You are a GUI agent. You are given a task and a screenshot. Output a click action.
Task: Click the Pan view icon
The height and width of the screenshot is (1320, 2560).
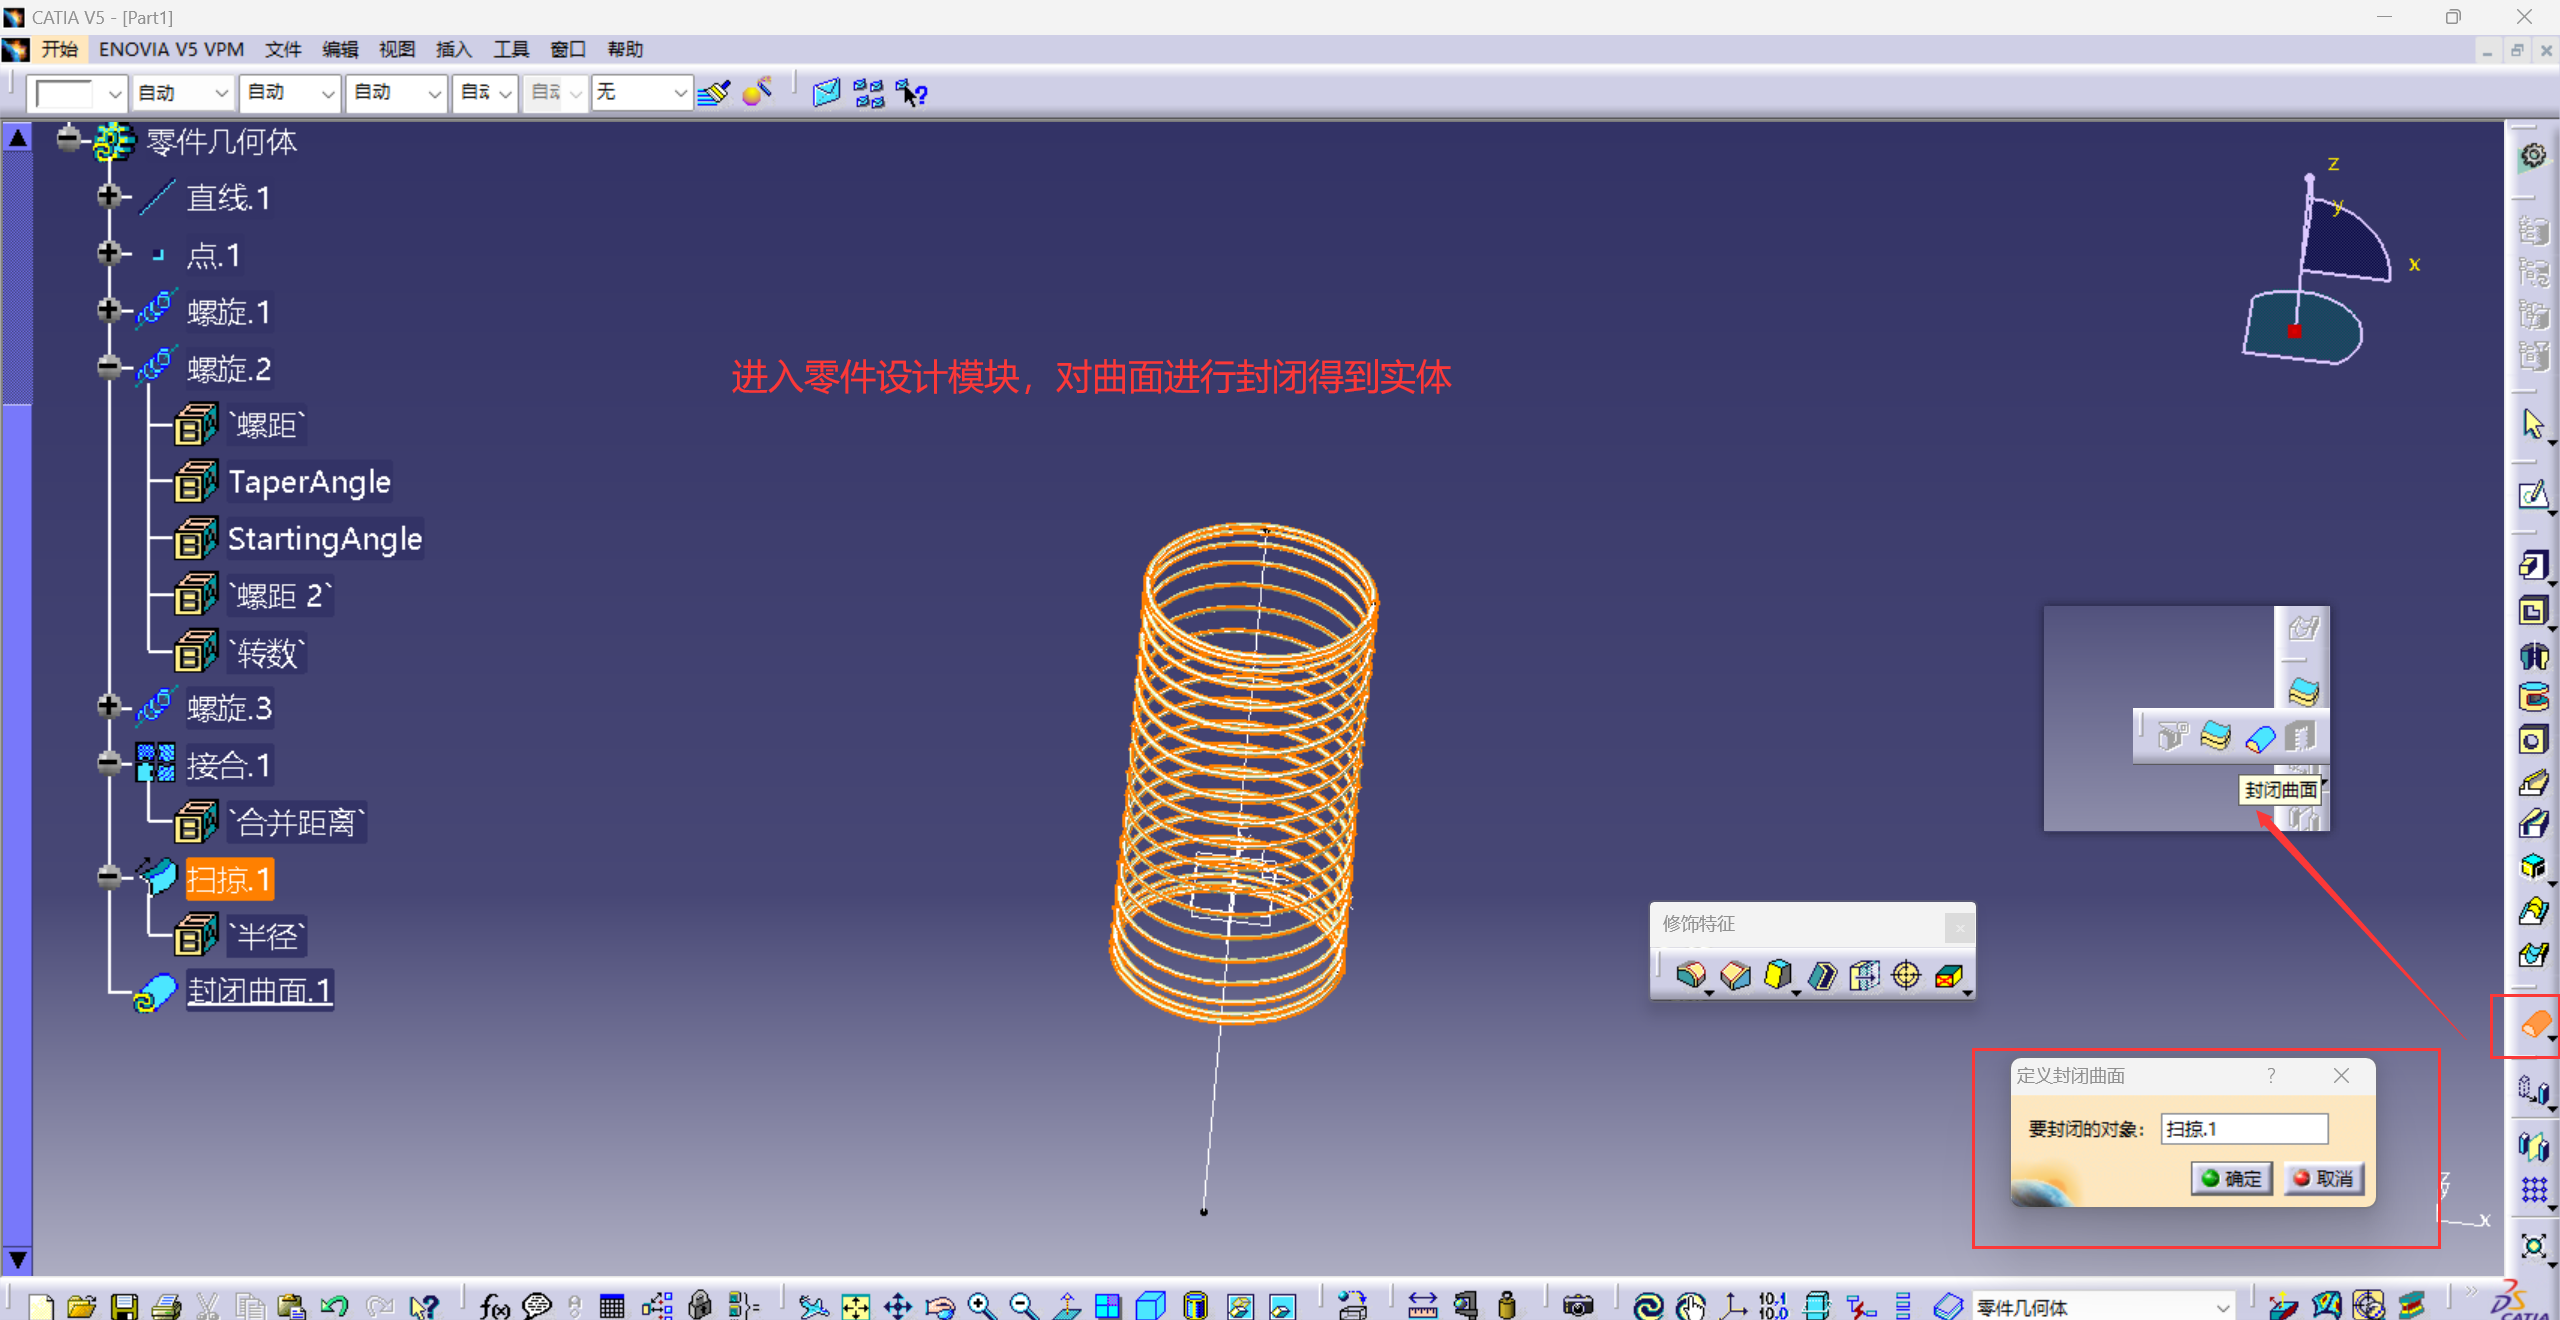(898, 1305)
